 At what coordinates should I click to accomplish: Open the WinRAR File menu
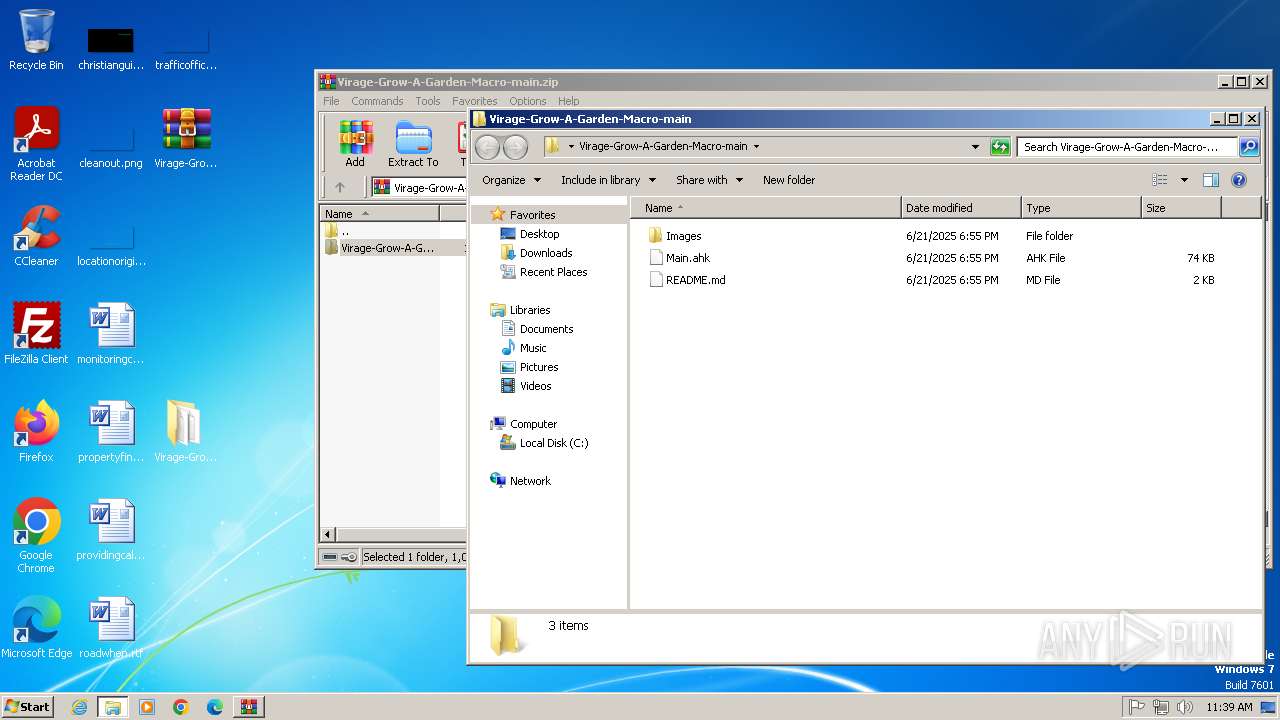click(331, 101)
